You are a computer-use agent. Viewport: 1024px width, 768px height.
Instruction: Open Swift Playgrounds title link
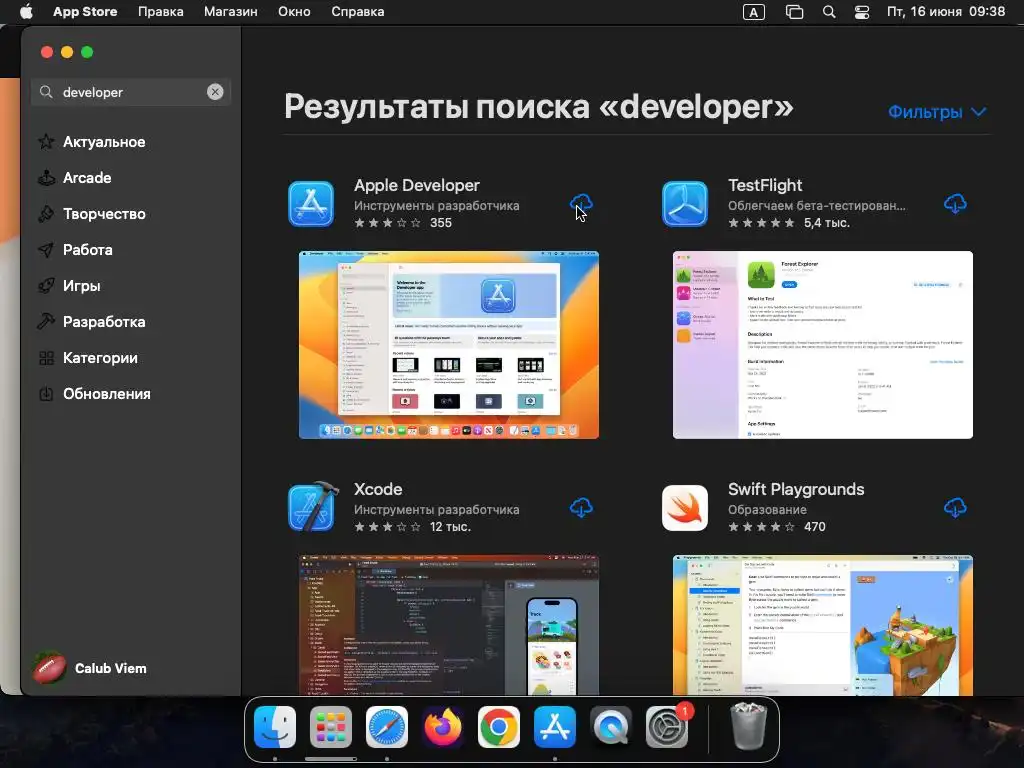click(796, 489)
